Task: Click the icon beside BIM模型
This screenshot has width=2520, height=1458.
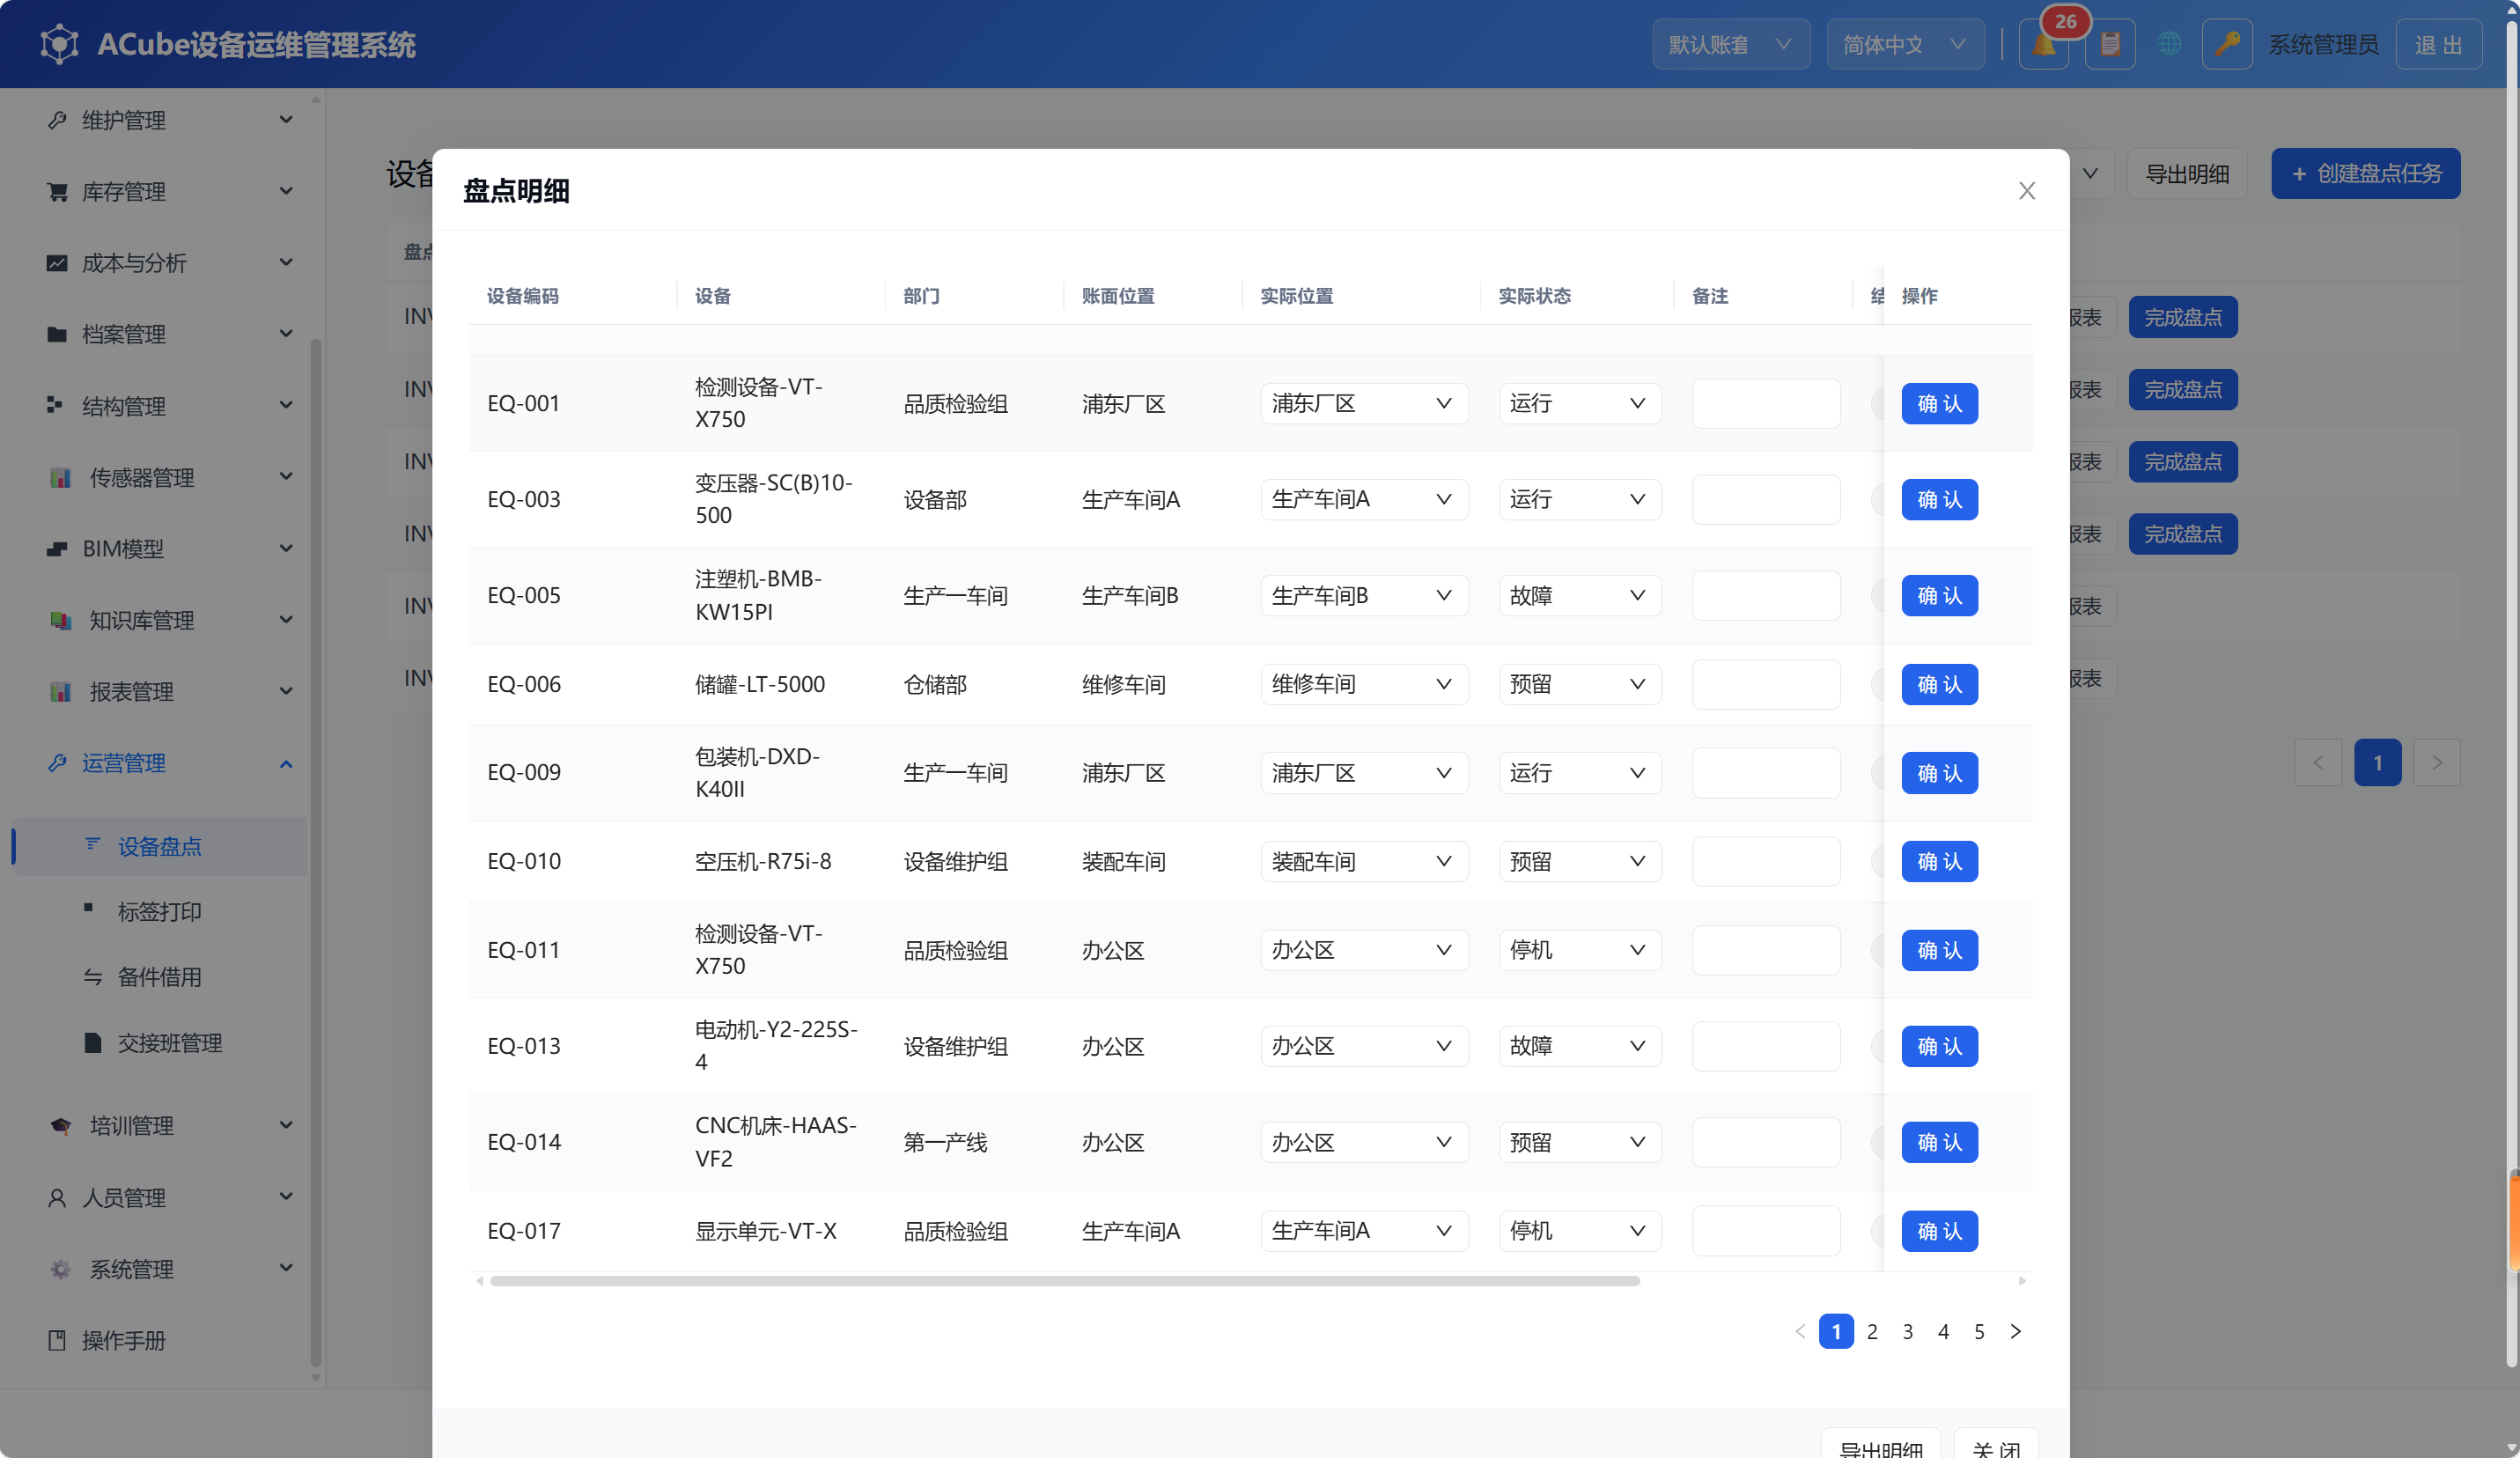Action: [x=57, y=548]
